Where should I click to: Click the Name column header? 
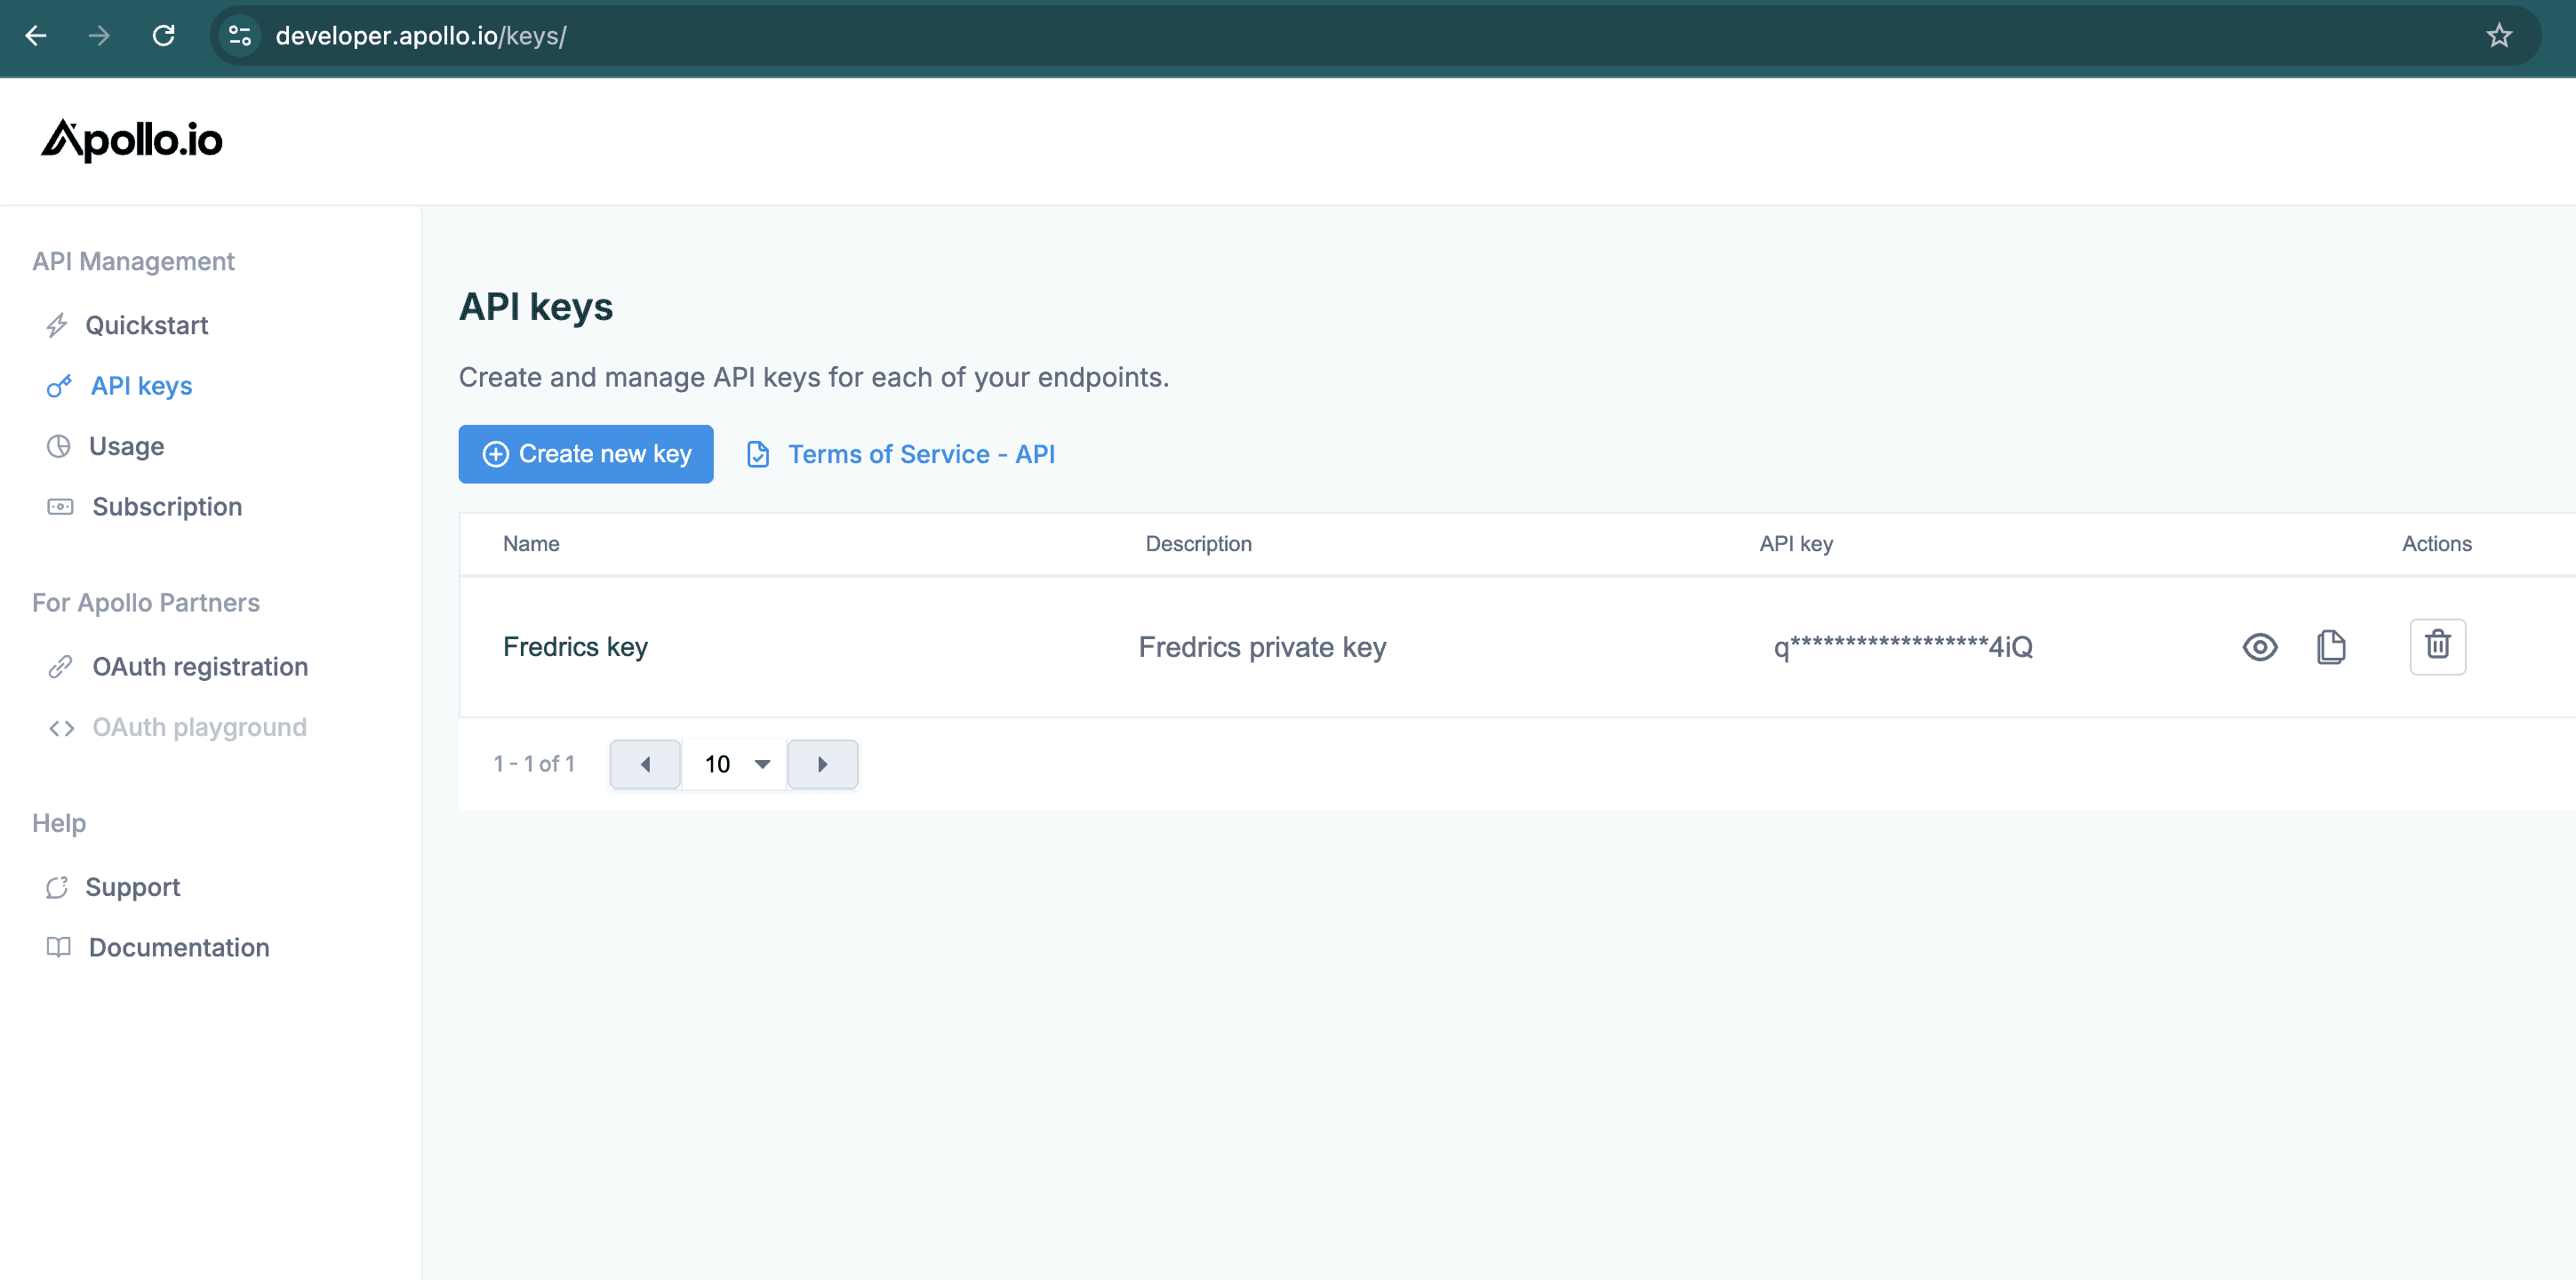pyautogui.click(x=531, y=544)
